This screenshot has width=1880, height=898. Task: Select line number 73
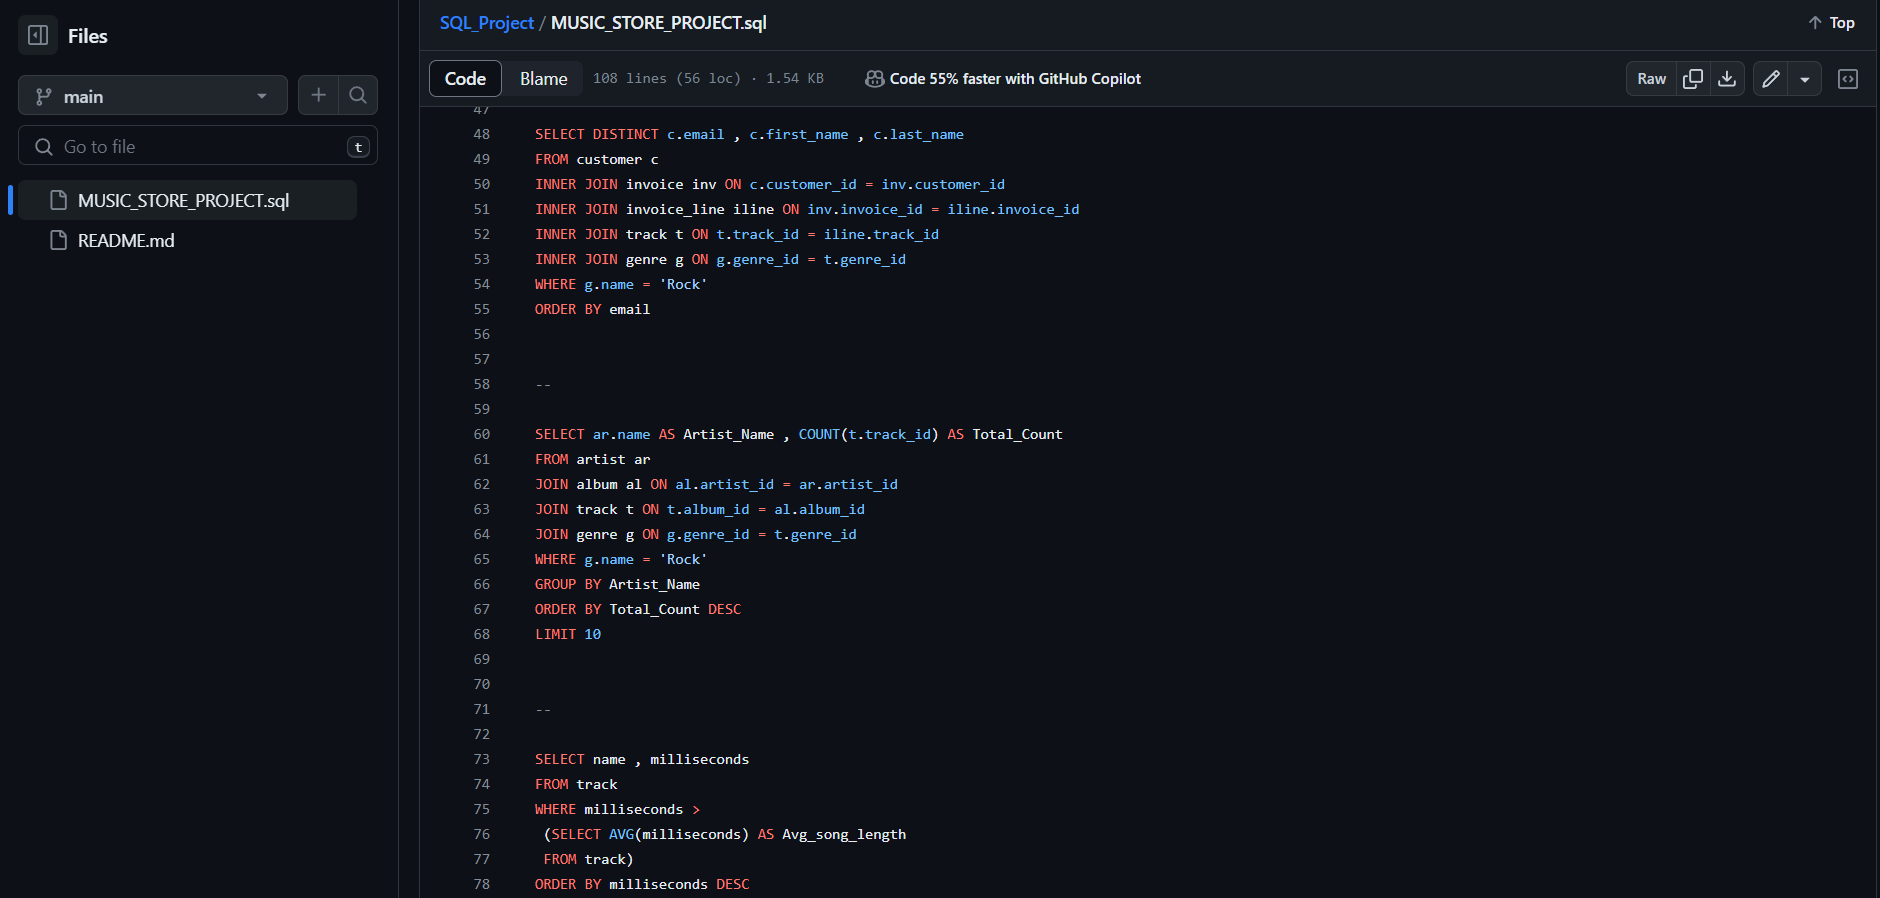481,759
